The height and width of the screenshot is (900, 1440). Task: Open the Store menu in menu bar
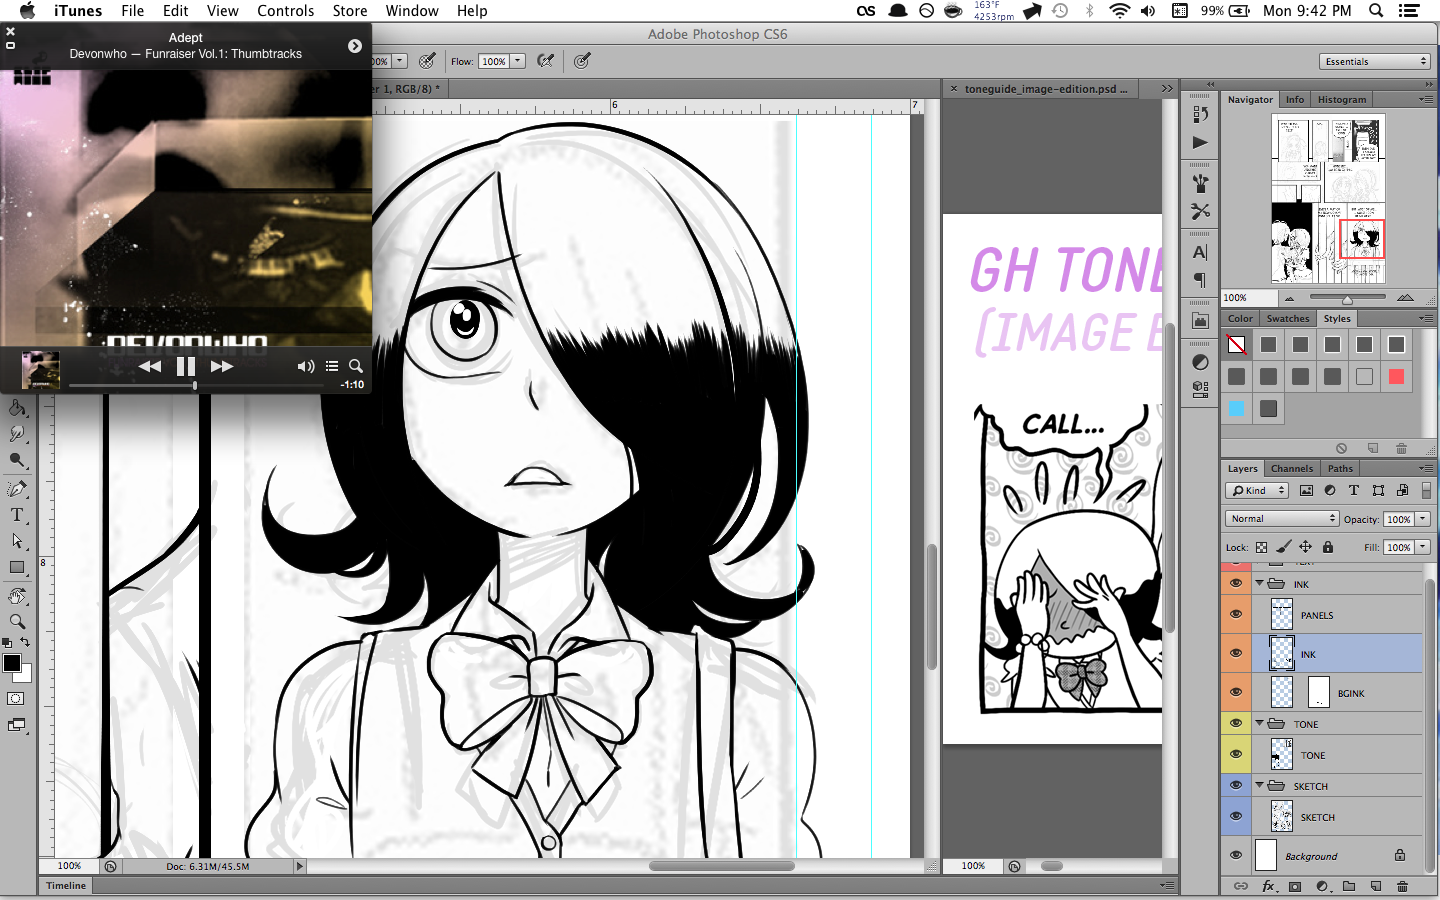point(350,11)
